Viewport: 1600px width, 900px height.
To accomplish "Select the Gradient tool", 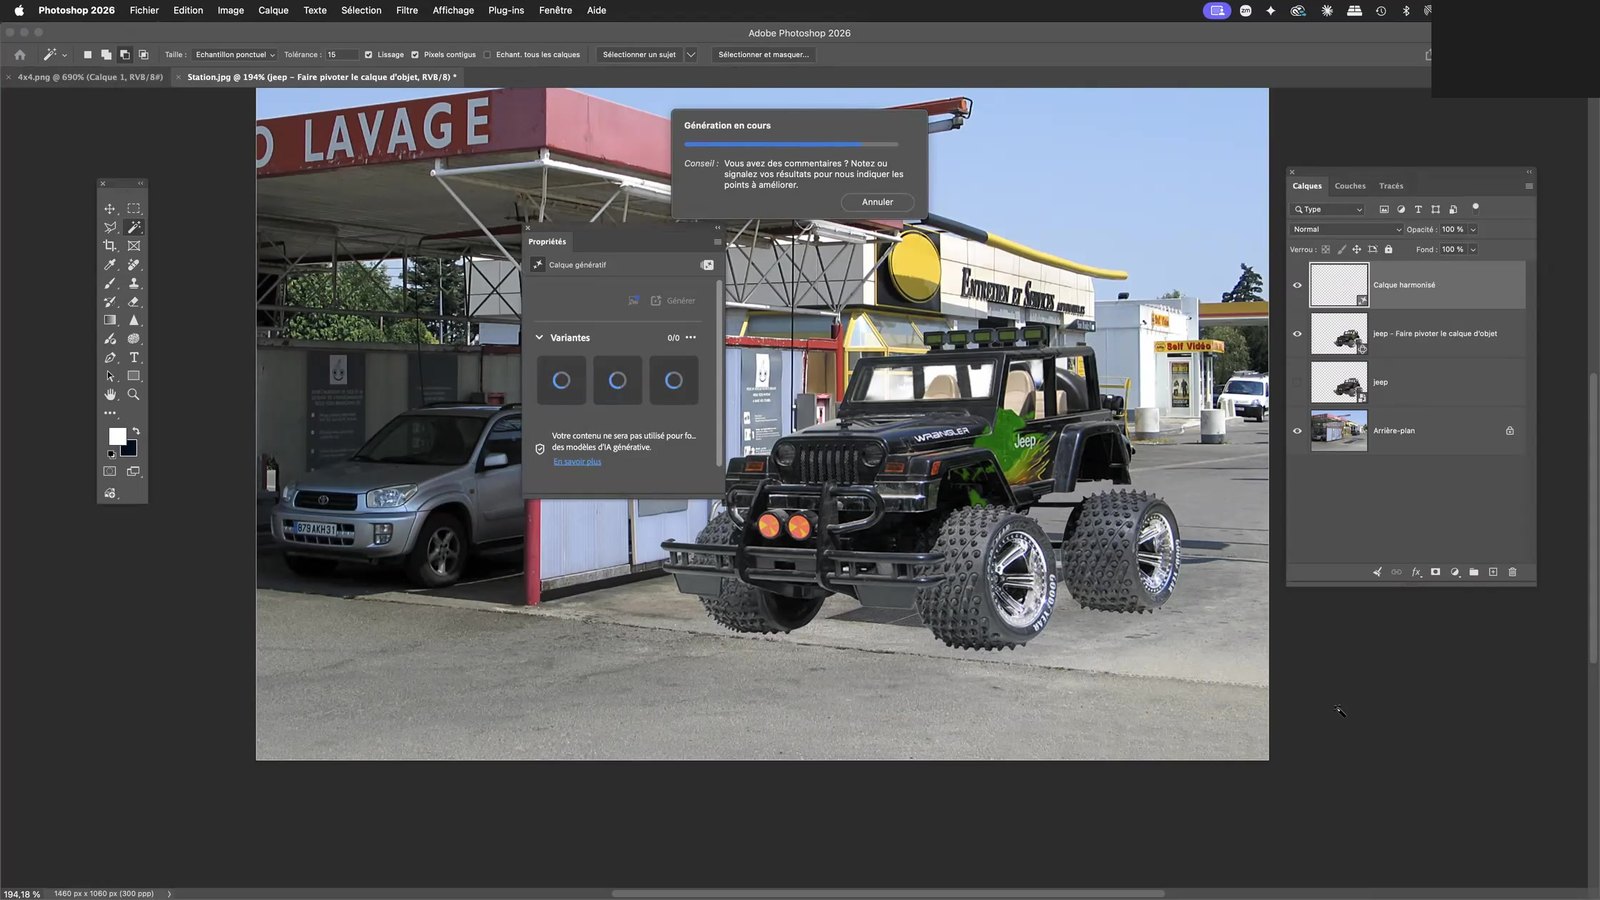I will click(x=110, y=320).
